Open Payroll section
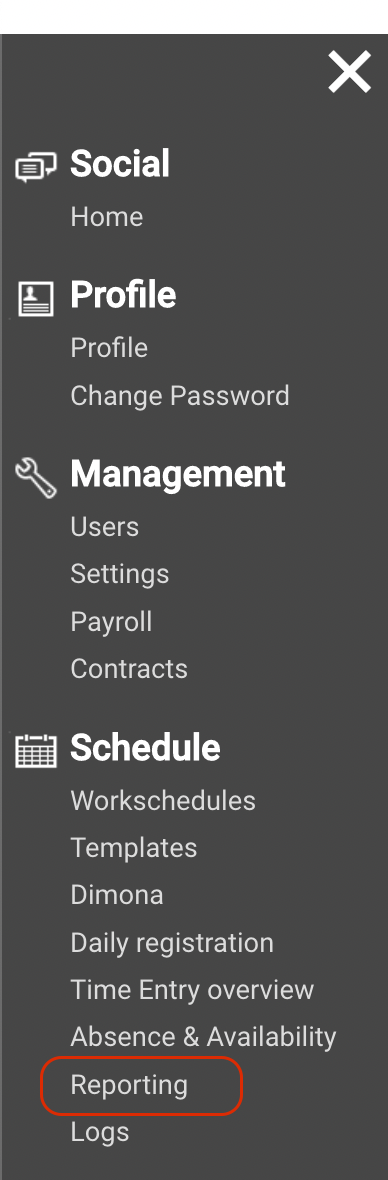The width and height of the screenshot is (388, 1180). pyautogui.click(x=111, y=622)
